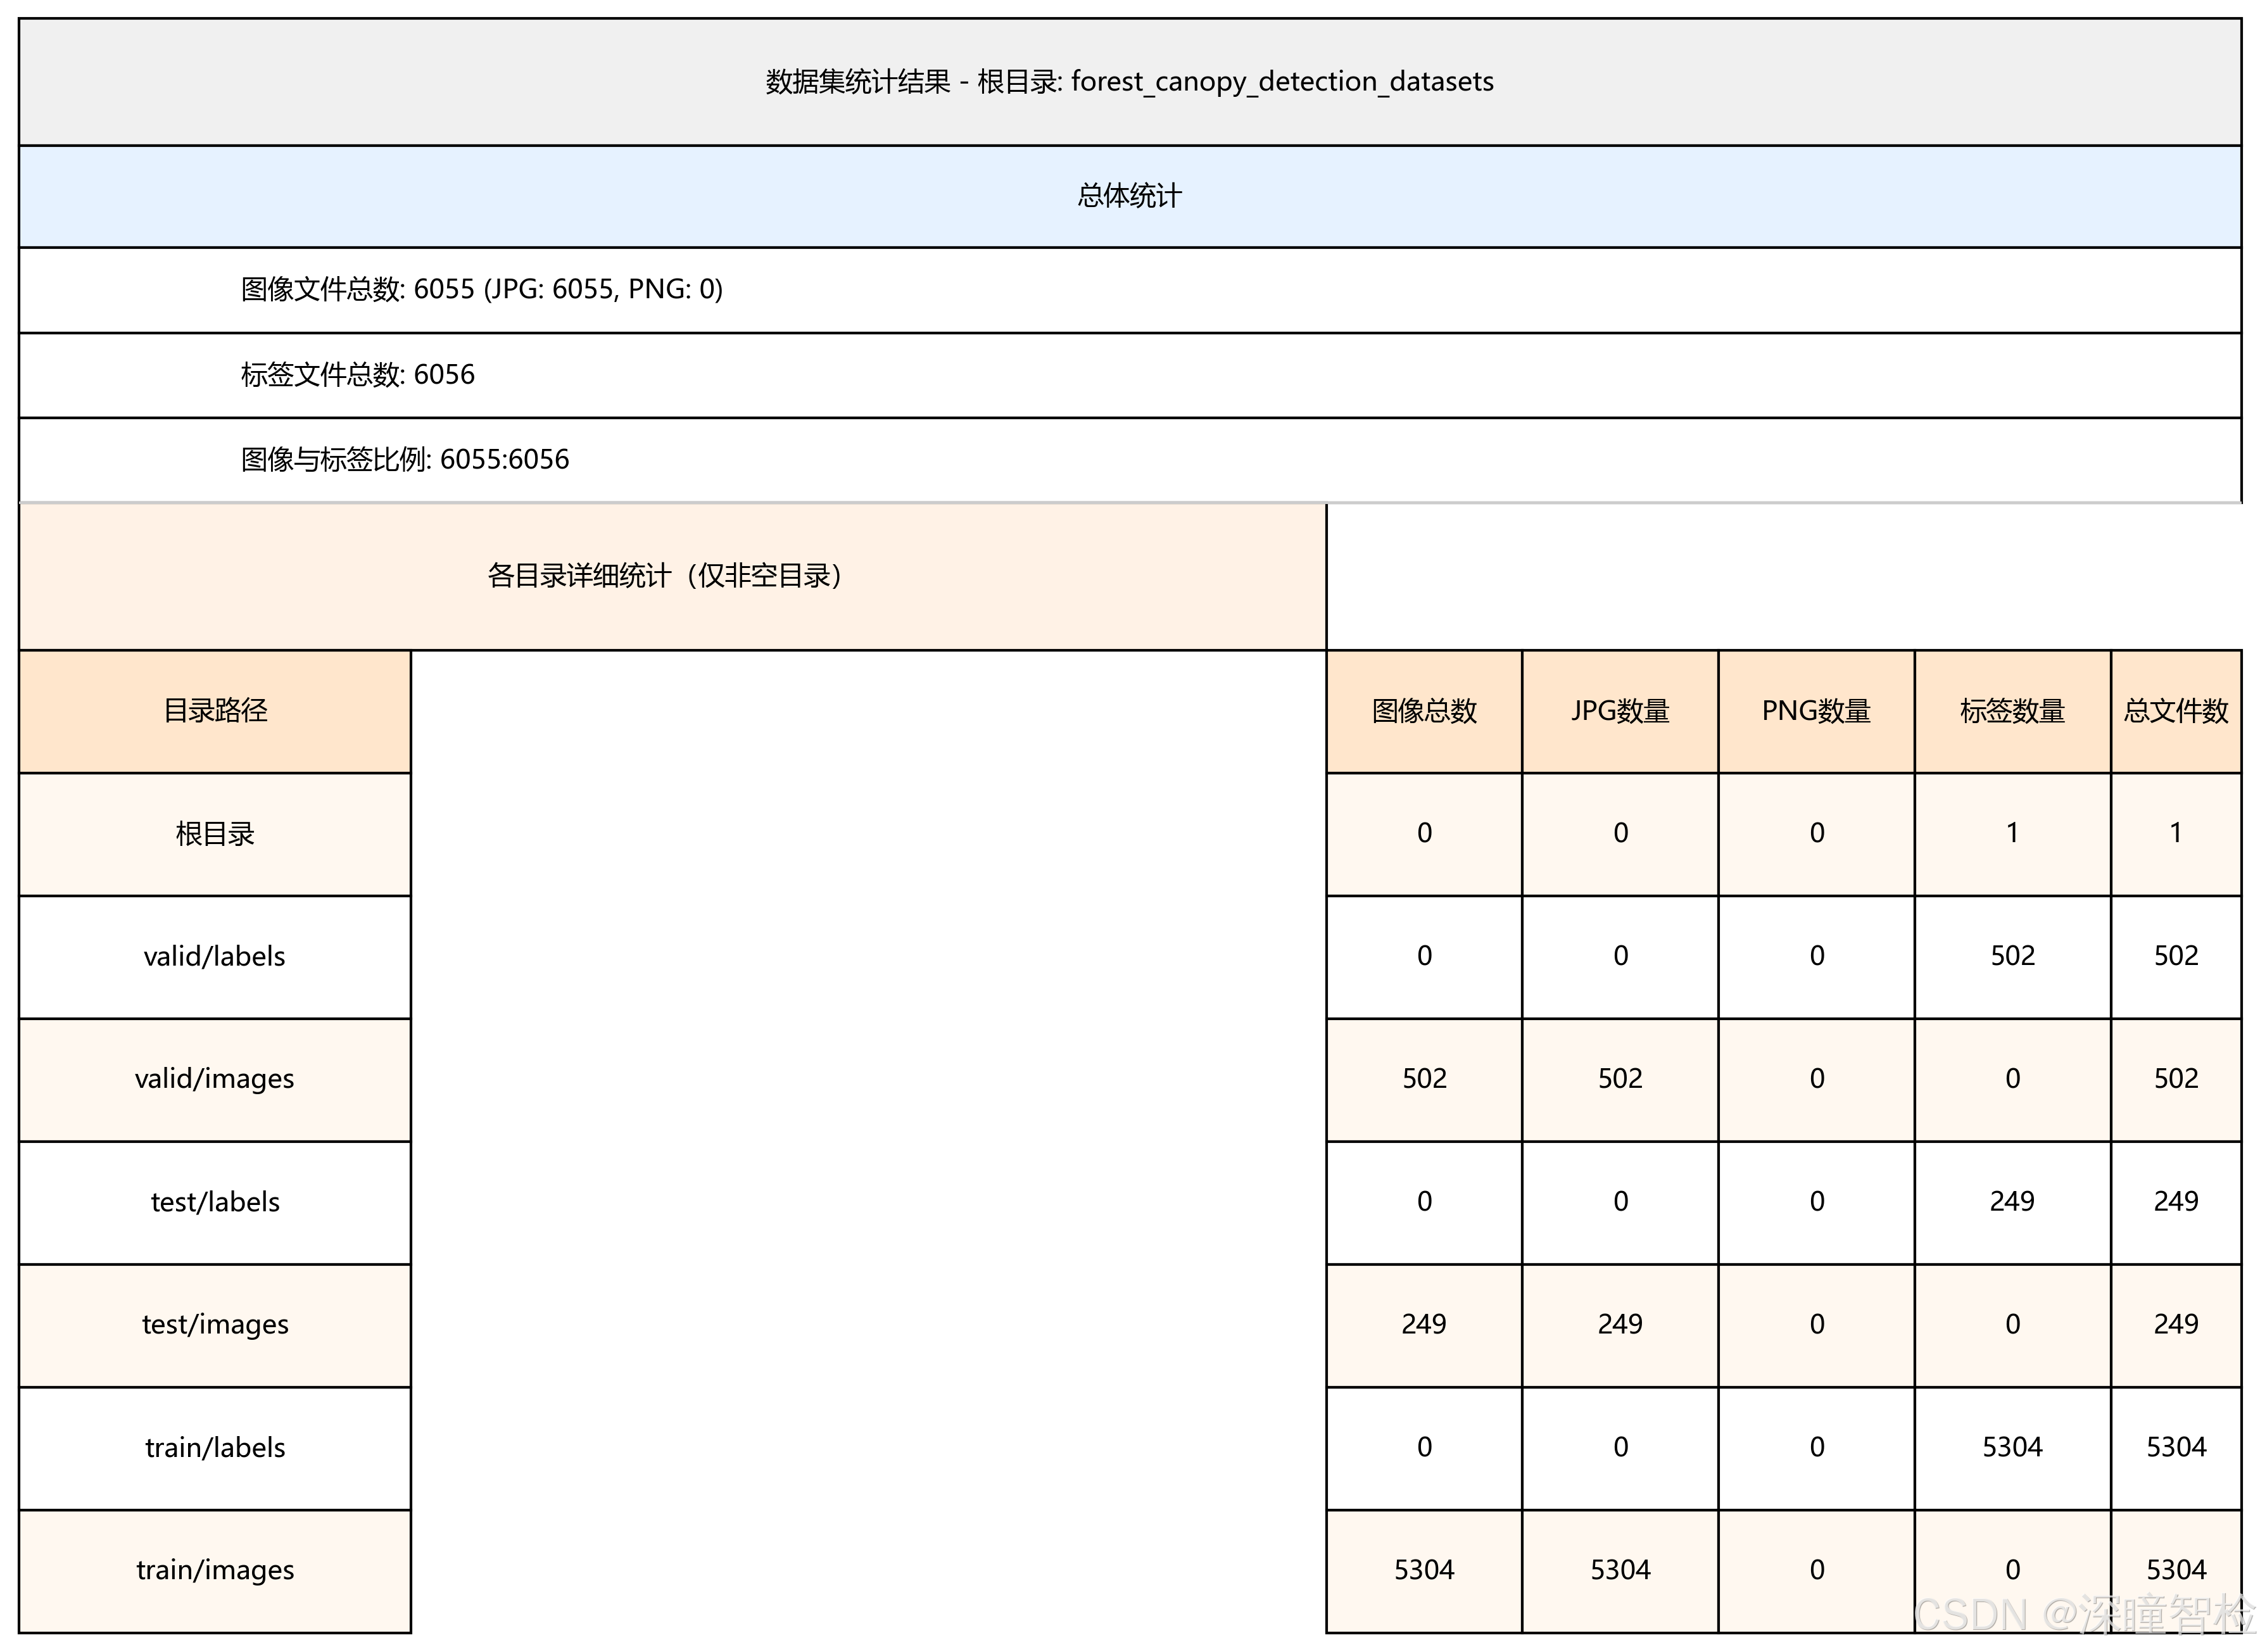Click the 图像文件总数 6055 row
2260x1652 pixels.
click(481, 290)
